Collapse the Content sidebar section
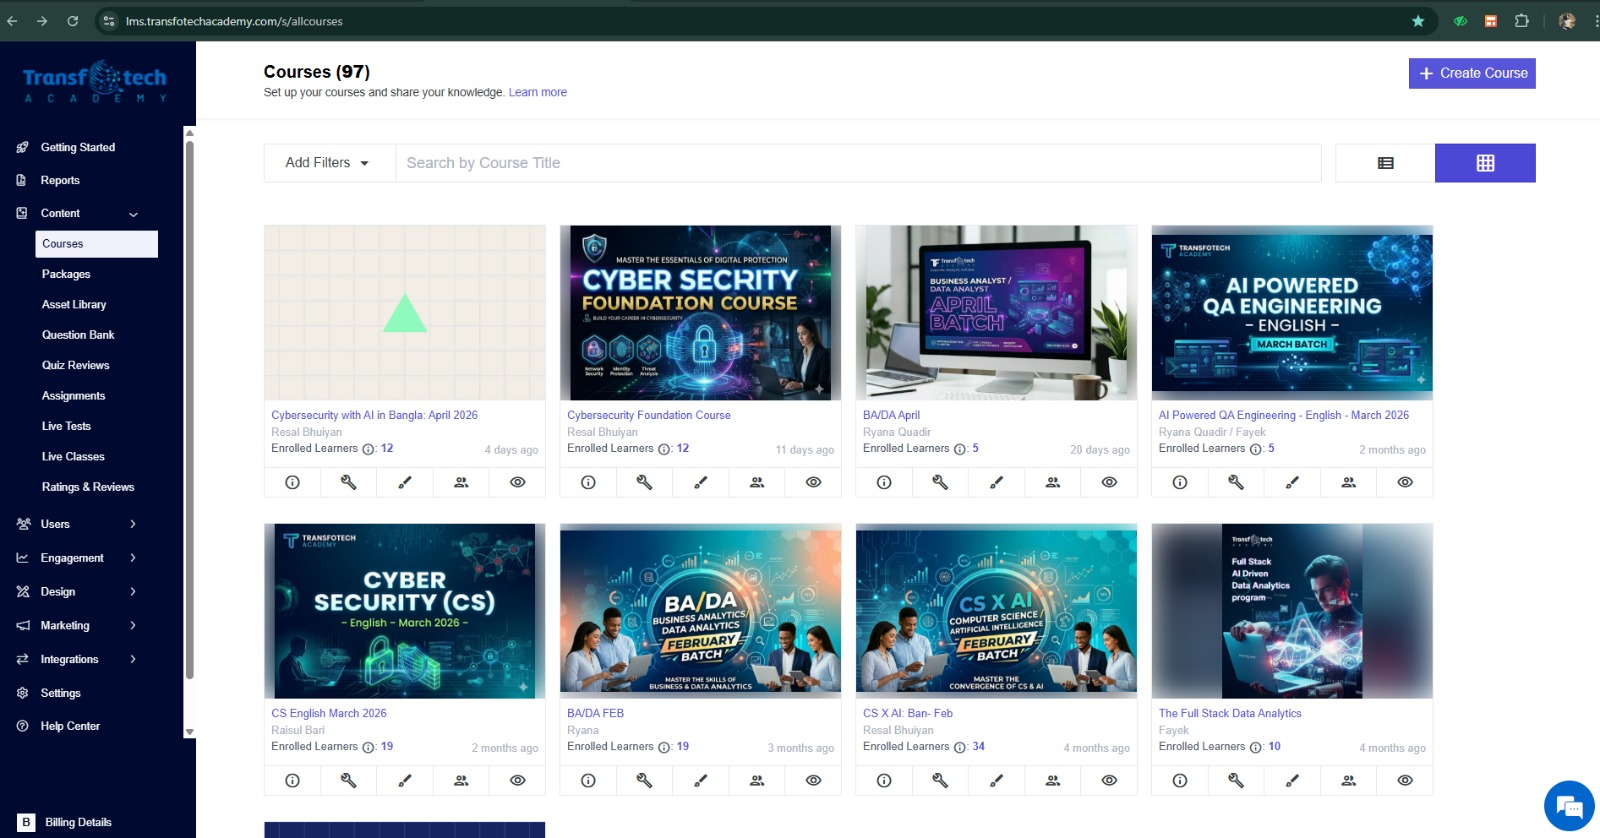 [133, 214]
